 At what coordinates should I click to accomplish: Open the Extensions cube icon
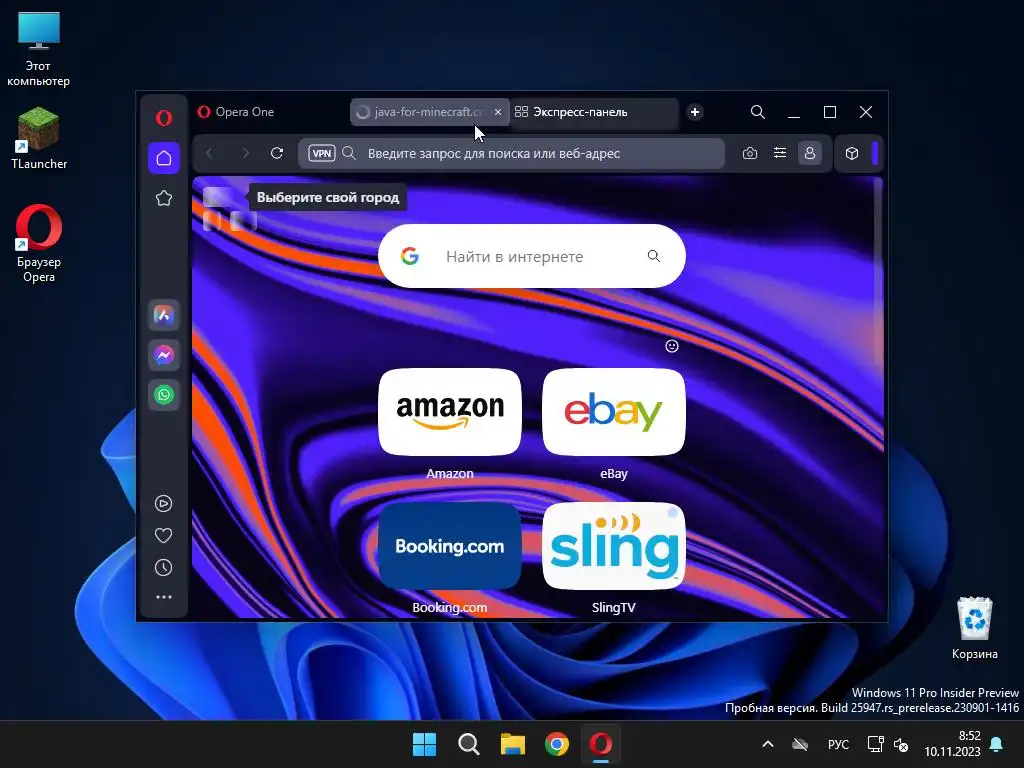(852, 153)
